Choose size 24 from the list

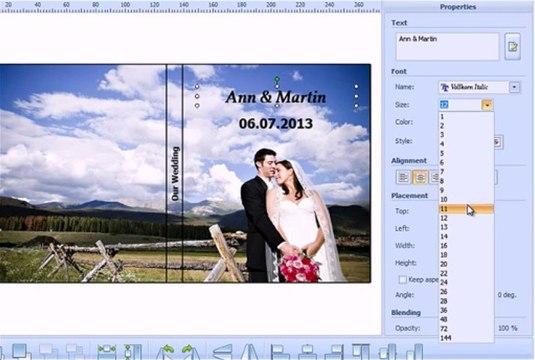466,282
